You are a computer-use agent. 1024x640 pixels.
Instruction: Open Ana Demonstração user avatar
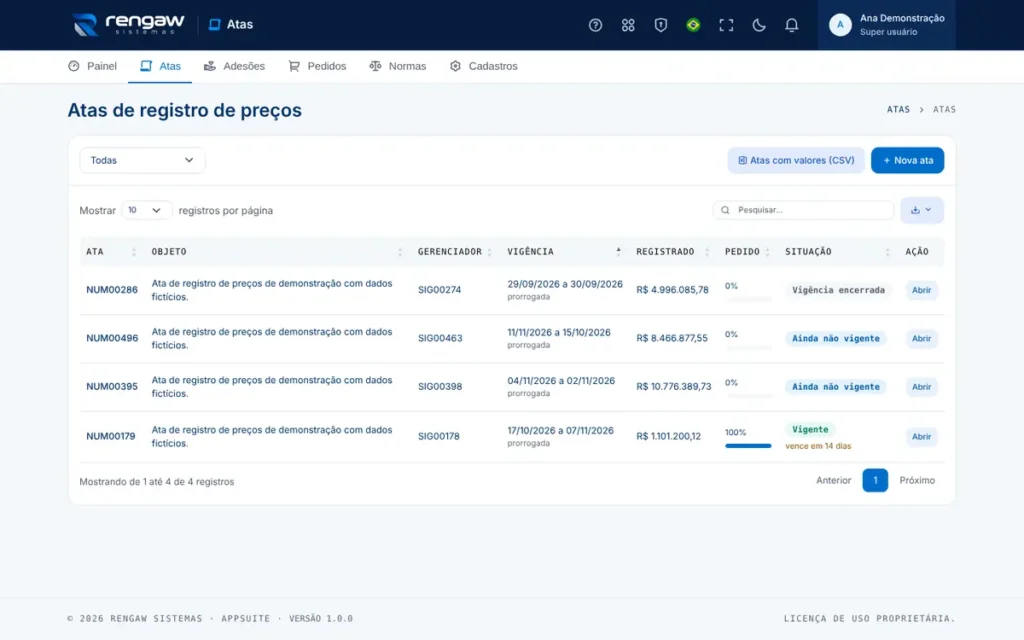point(840,25)
